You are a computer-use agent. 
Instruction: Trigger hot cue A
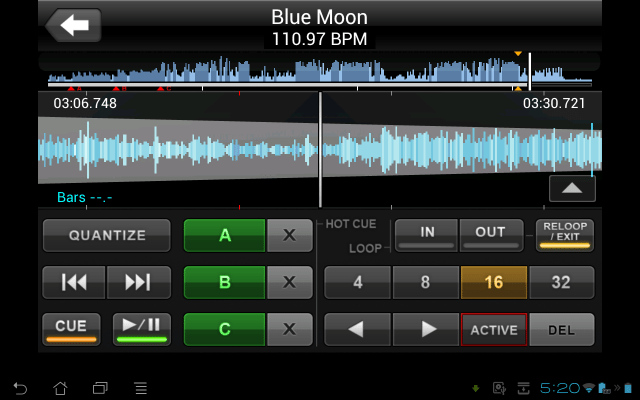tap(225, 236)
